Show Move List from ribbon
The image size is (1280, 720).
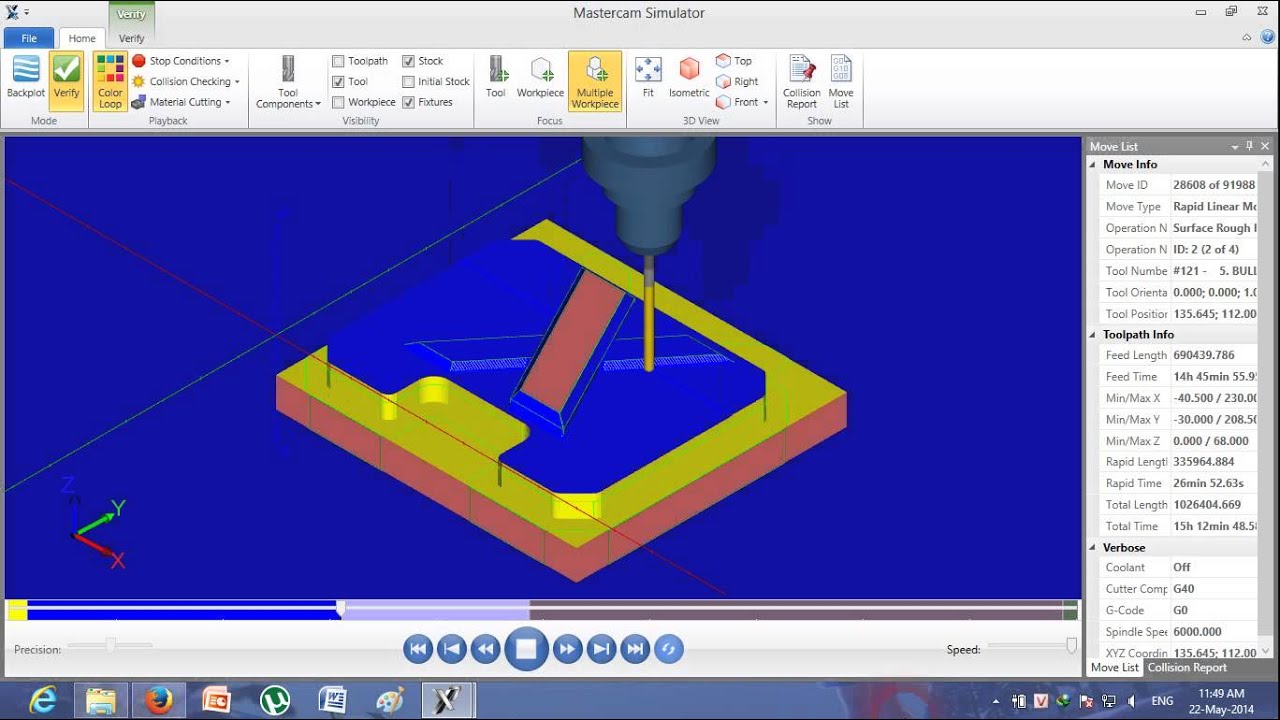(x=841, y=81)
